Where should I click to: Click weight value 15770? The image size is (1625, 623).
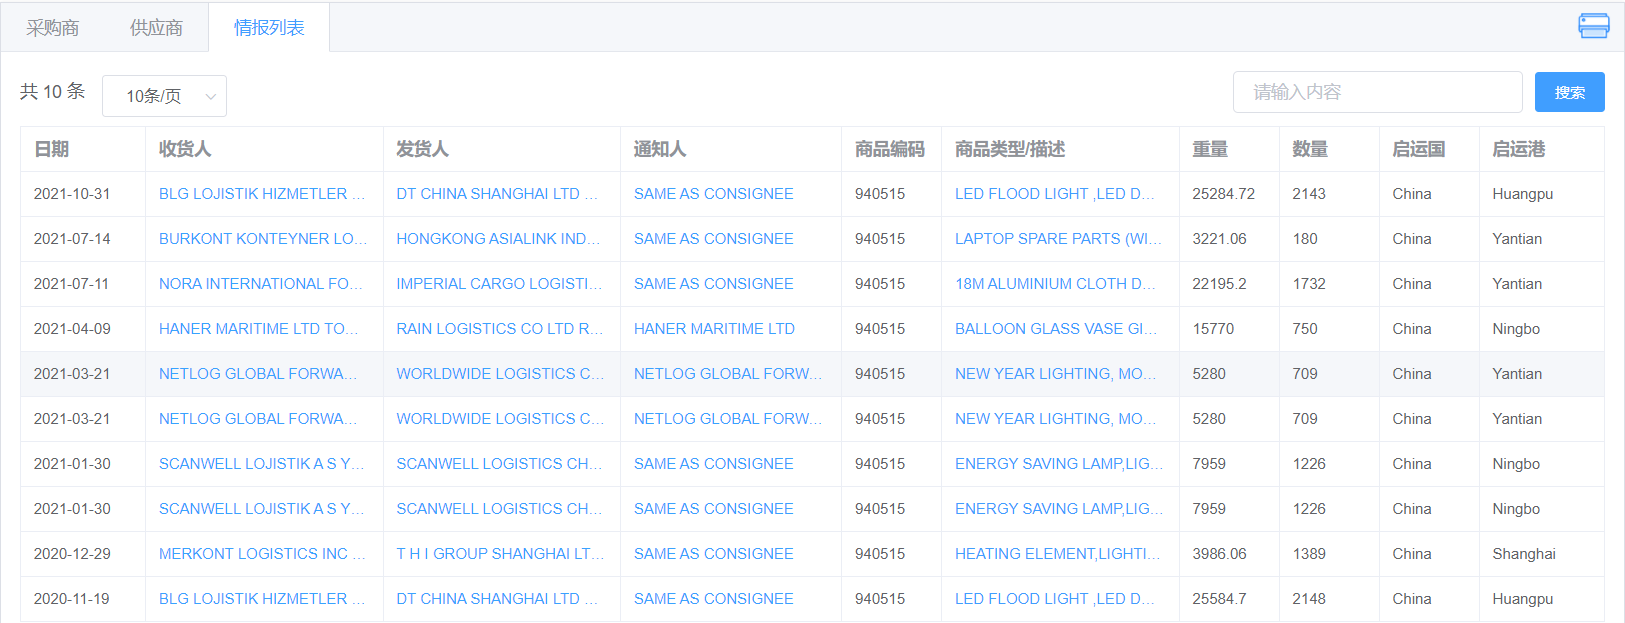pos(1213,329)
